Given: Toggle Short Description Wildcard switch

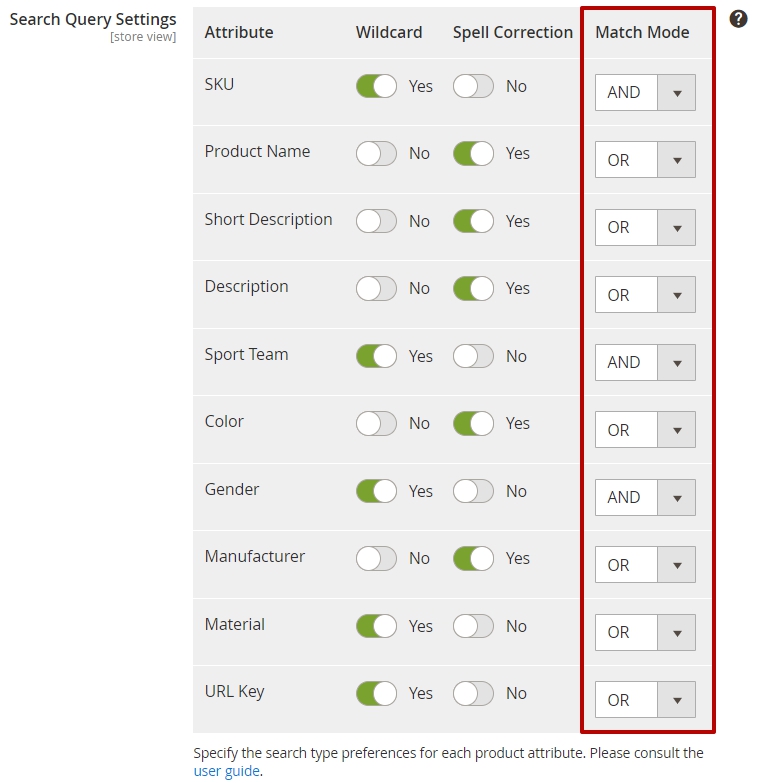Looking at the screenshot, I should (x=376, y=221).
